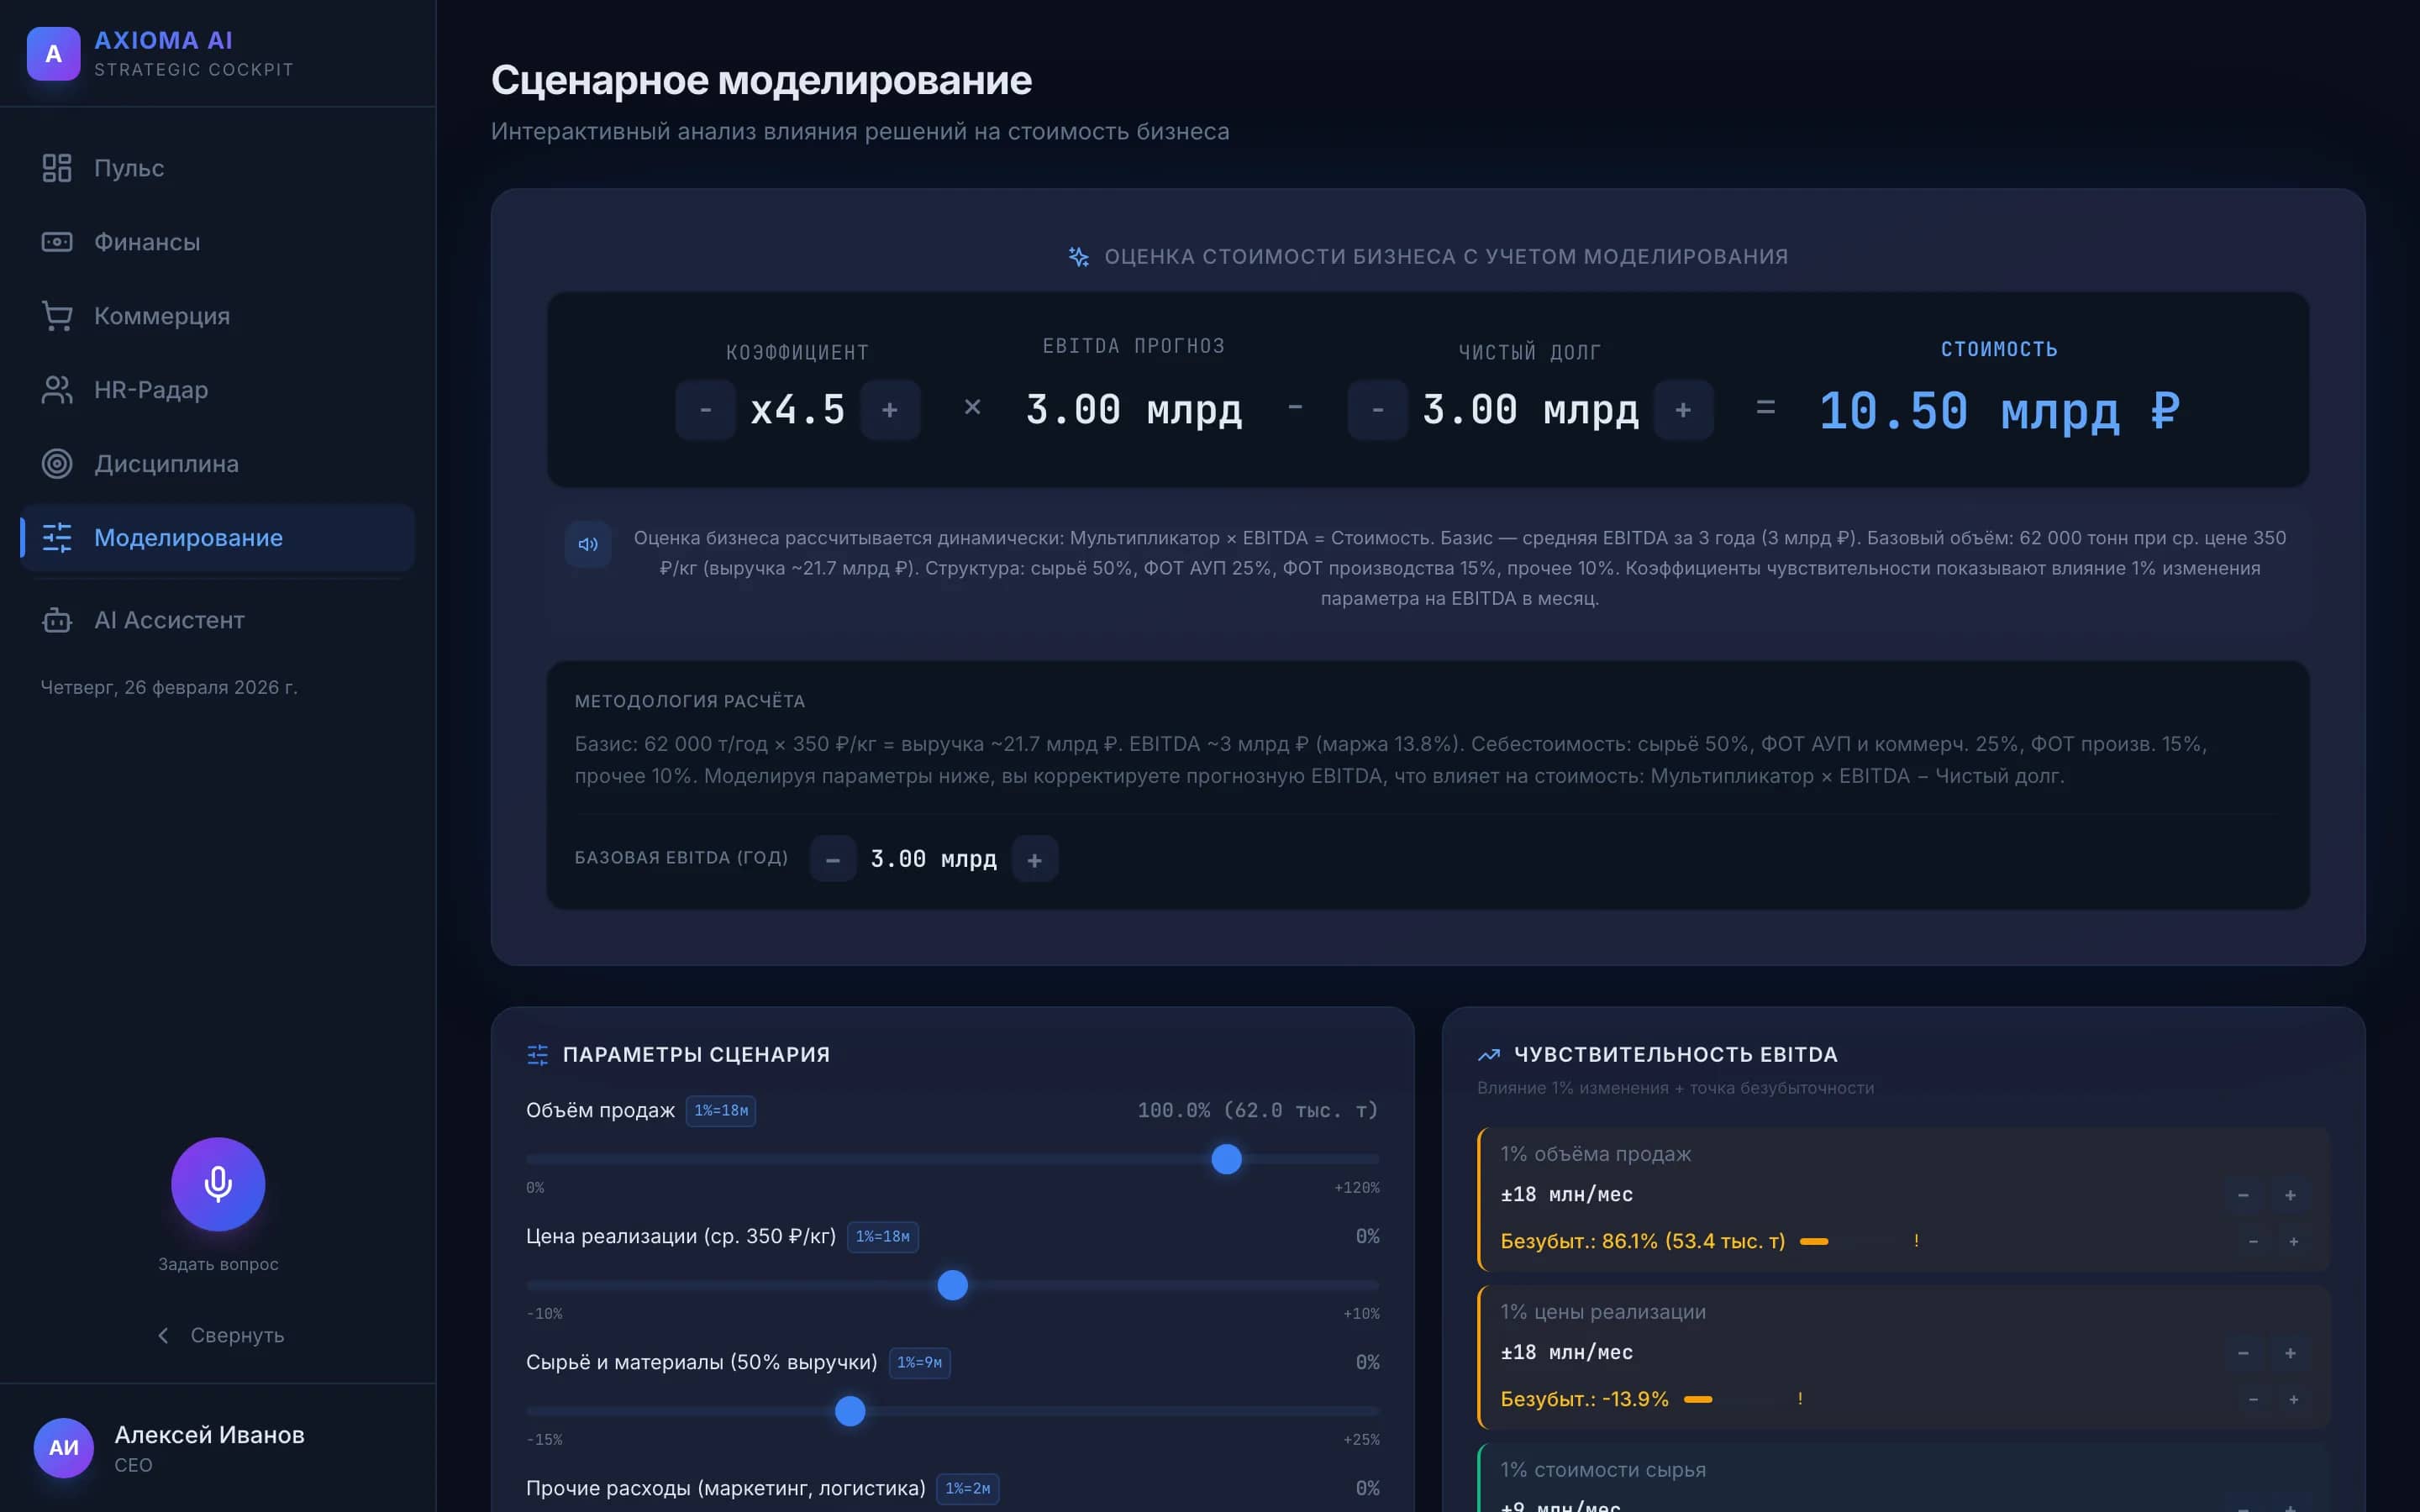Click the sparkle icon beside Оценка стоимости бизнеса
Image resolution: width=2420 pixels, height=1512 pixels.
(1079, 257)
